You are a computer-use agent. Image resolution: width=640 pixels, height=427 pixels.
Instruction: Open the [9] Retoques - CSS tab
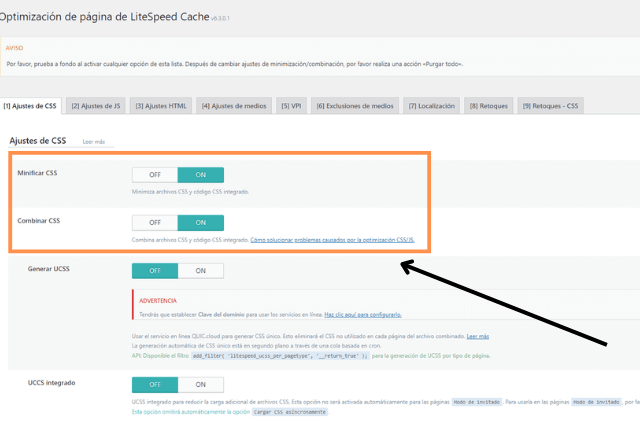click(551, 106)
